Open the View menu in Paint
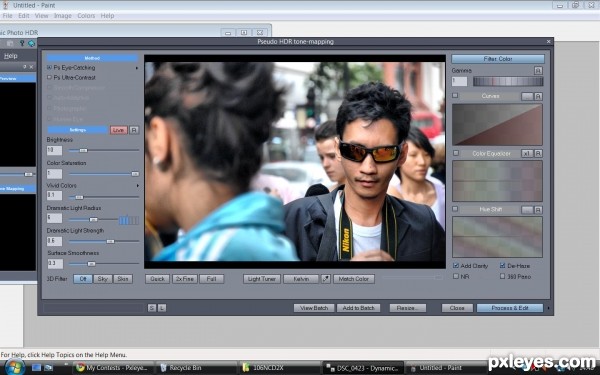This screenshot has height=375, width=600. tap(41, 16)
